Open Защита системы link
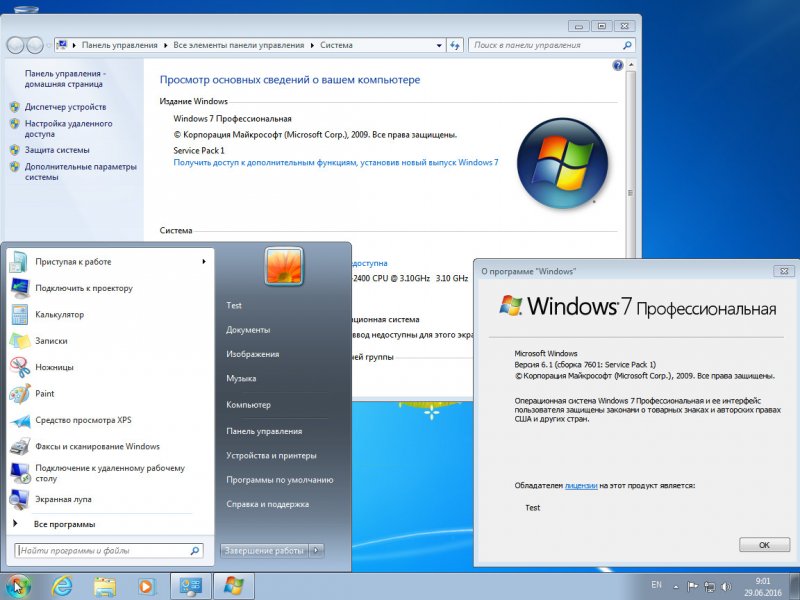The height and width of the screenshot is (600, 800). [x=57, y=150]
